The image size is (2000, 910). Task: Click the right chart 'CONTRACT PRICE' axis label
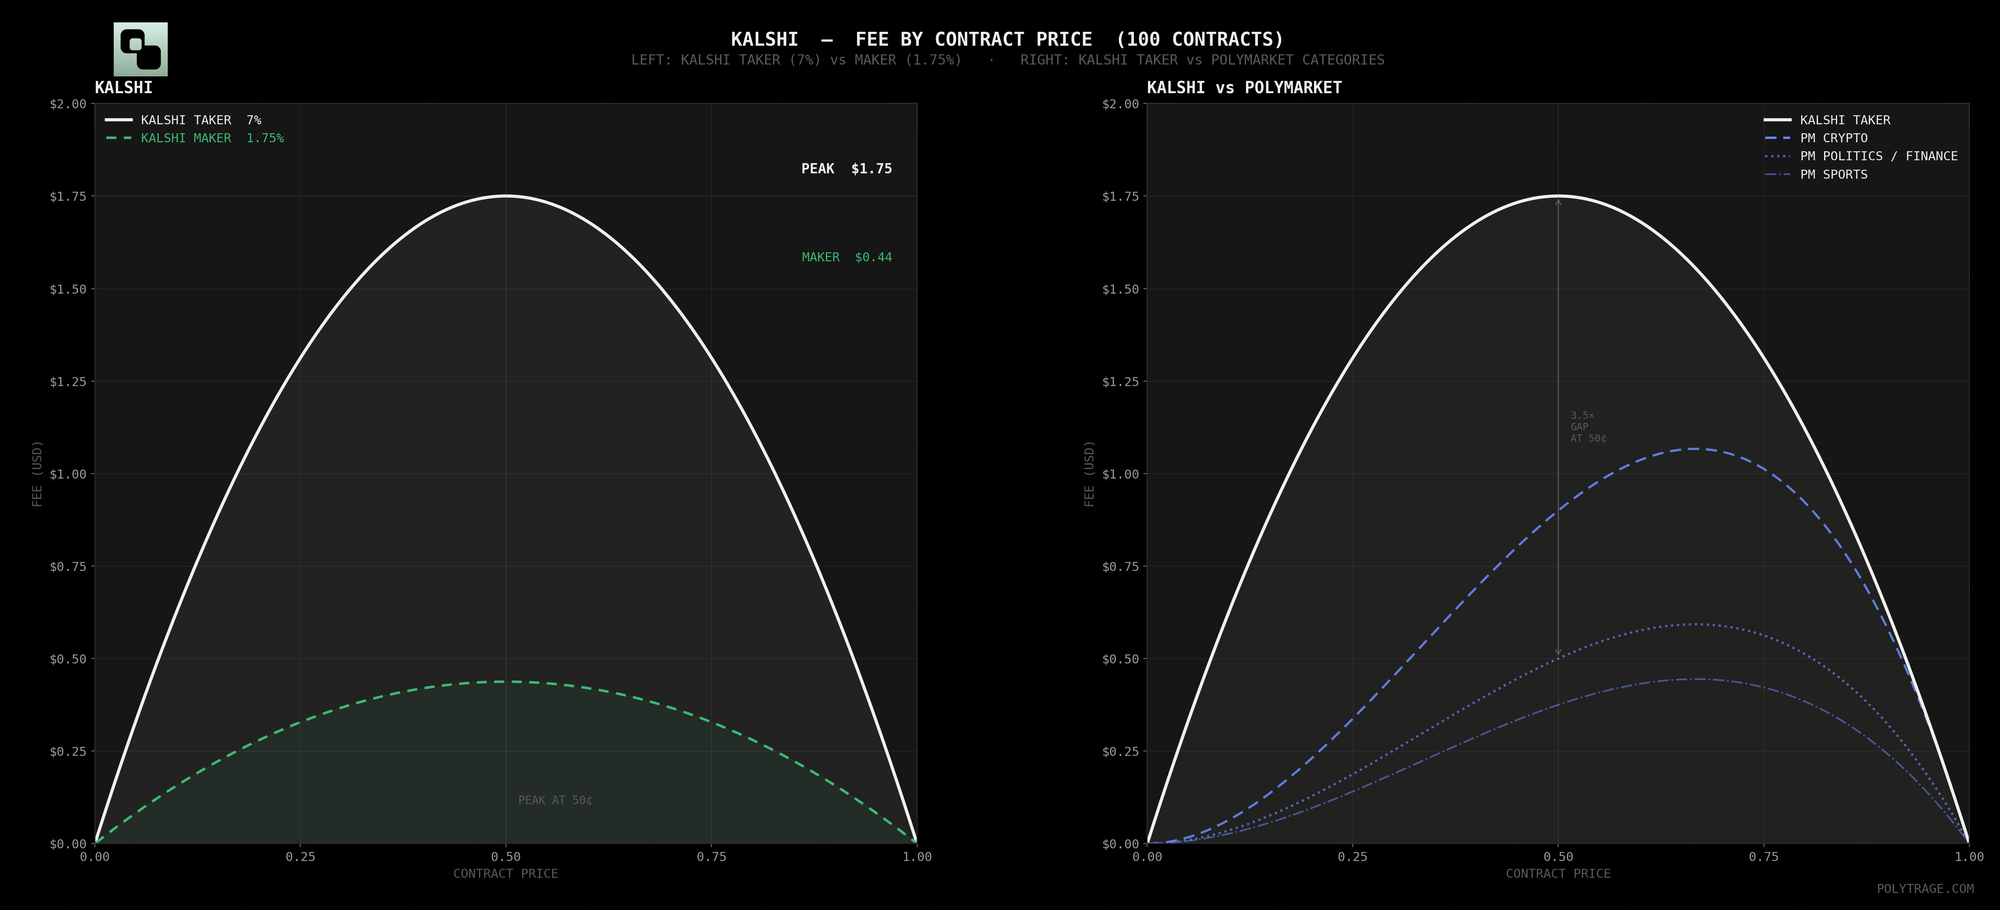pyautogui.click(x=1558, y=874)
